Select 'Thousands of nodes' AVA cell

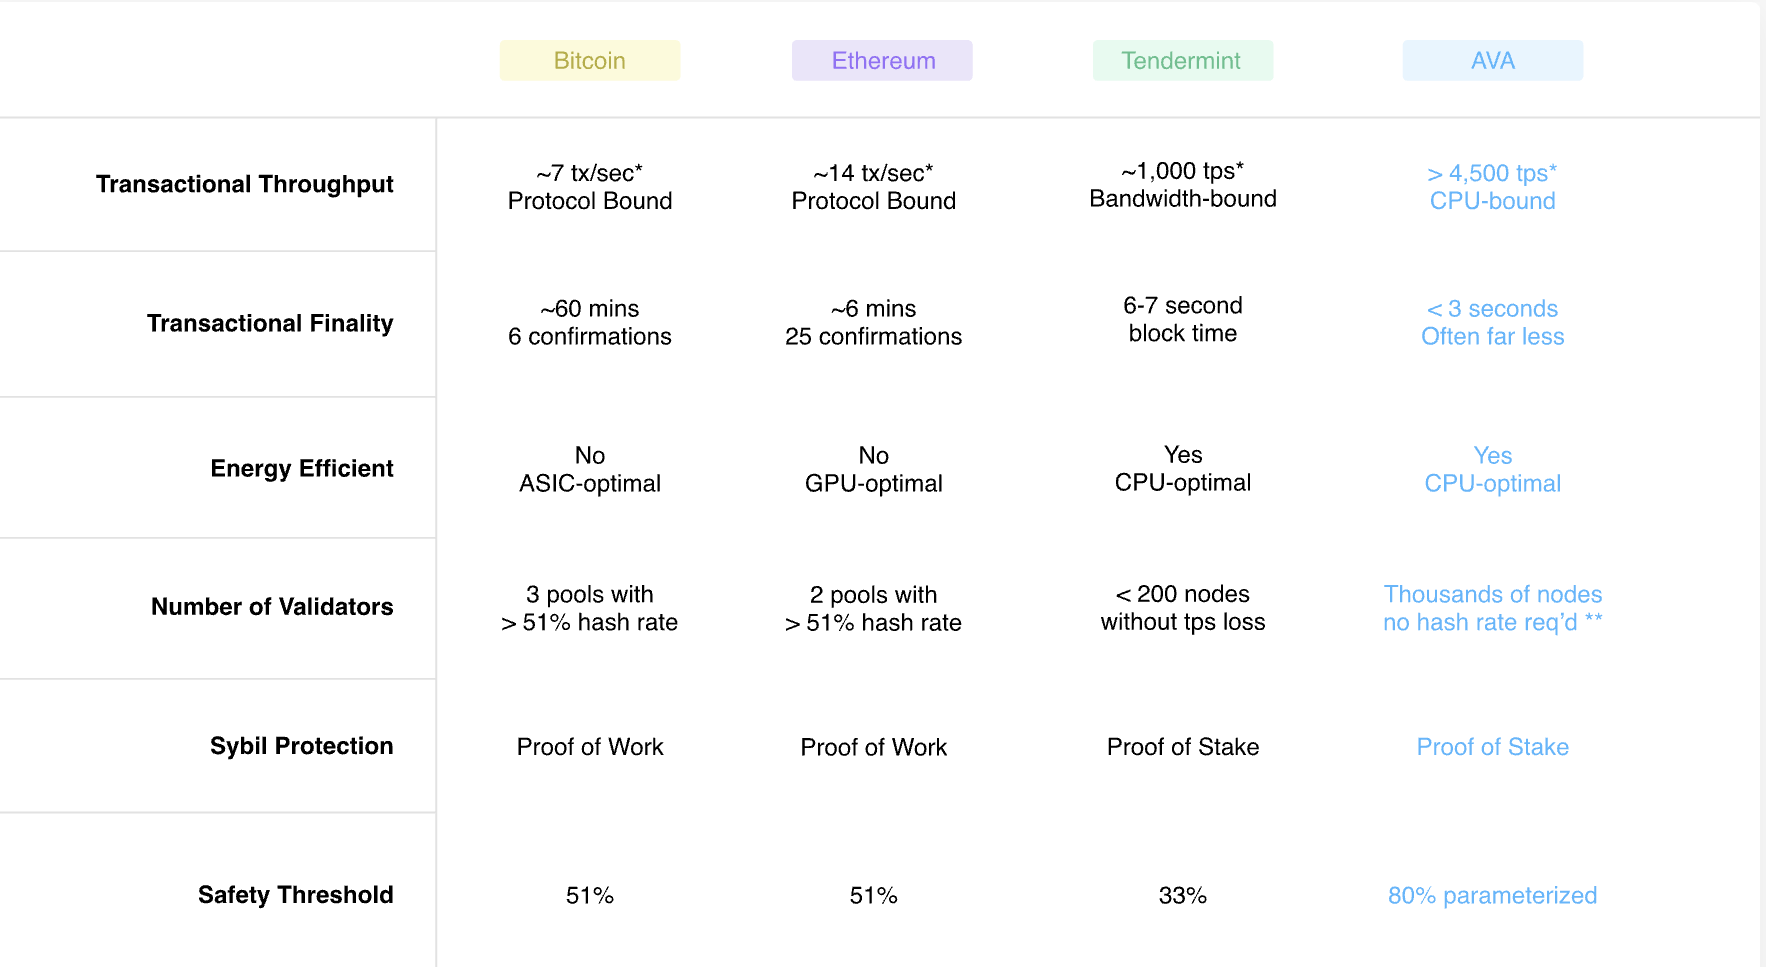coord(1493,608)
